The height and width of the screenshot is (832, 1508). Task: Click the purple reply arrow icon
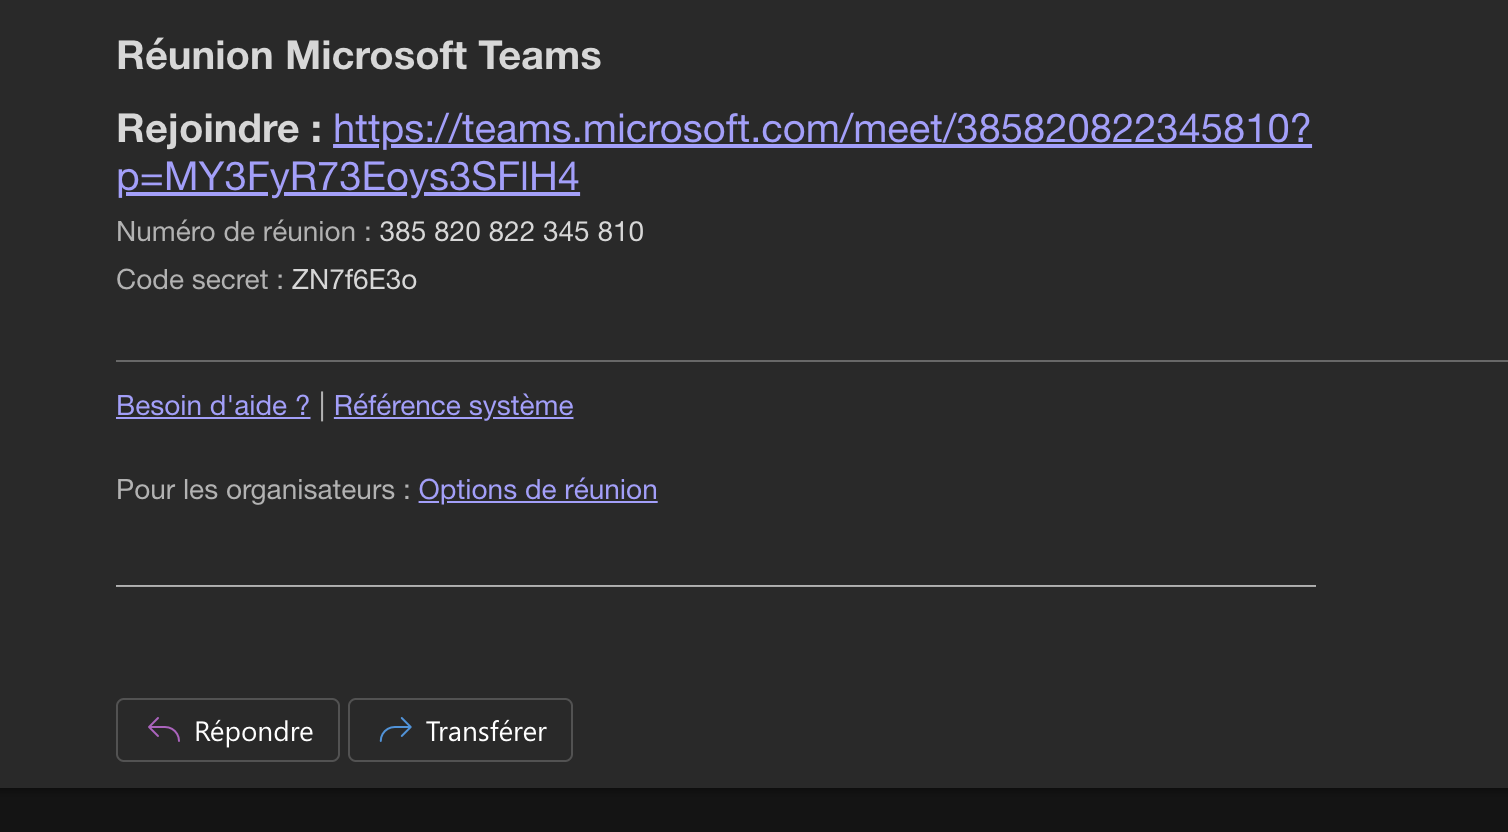(164, 730)
